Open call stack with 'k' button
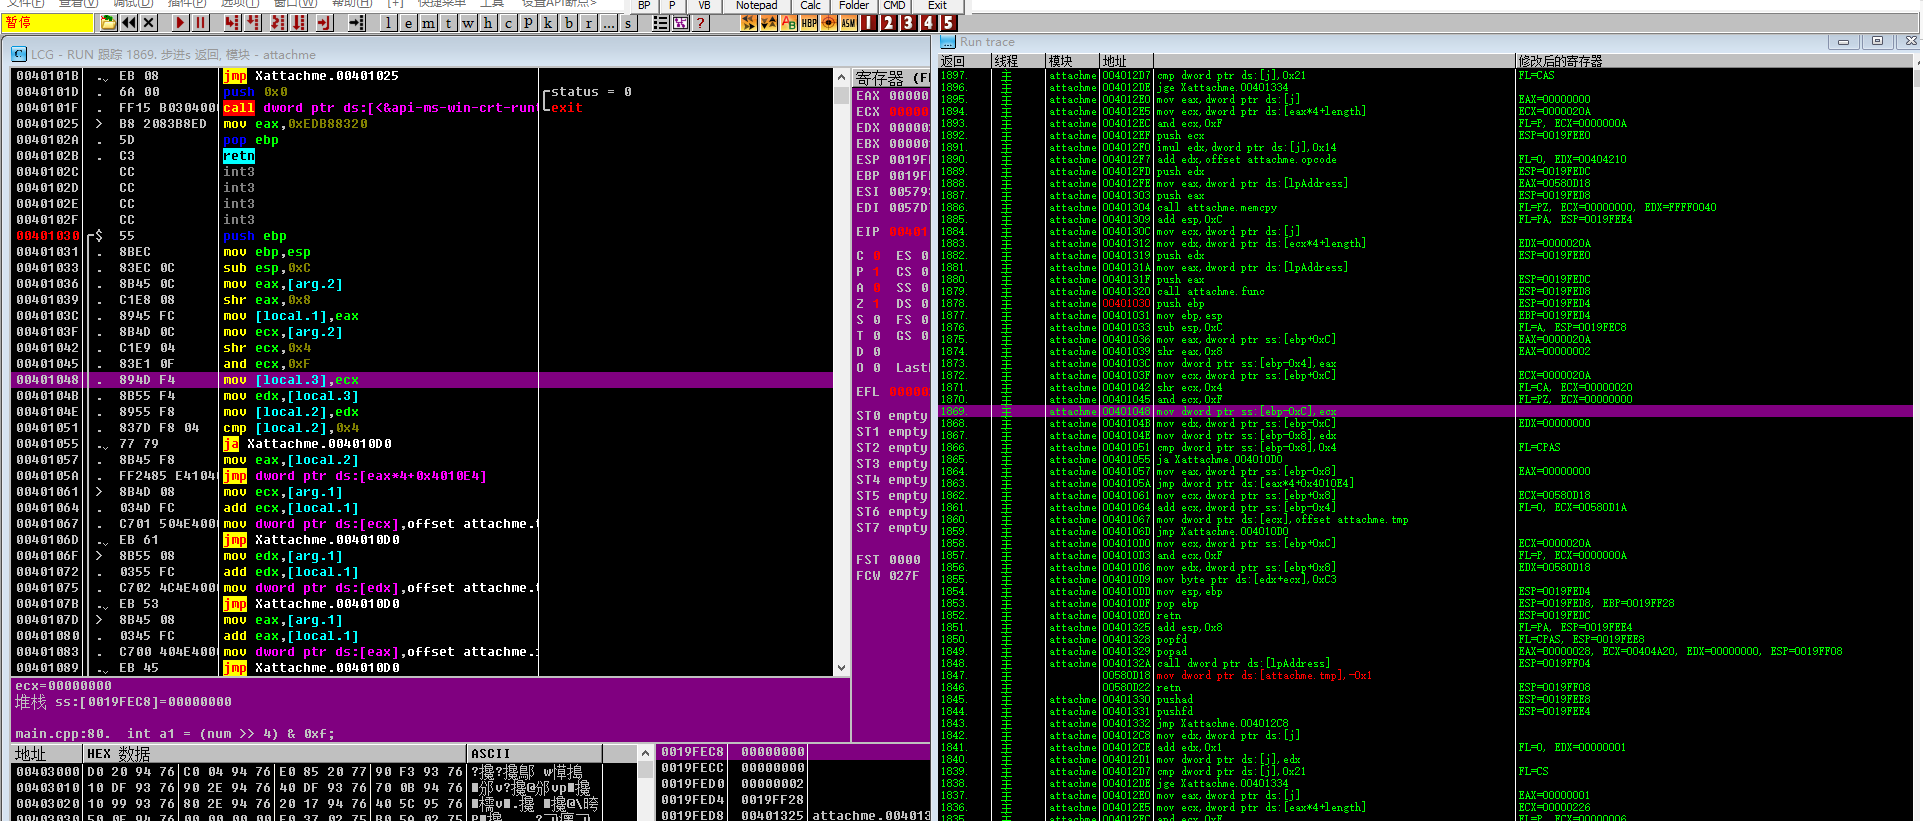The height and width of the screenshot is (821, 1923). (x=549, y=22)
